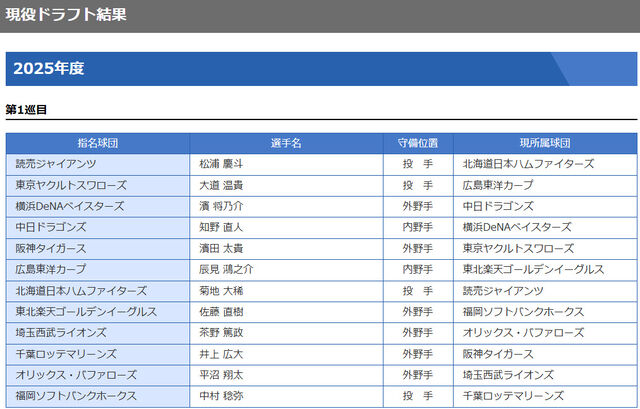
Task: Select player name "濱 将乃介"
Action: point(221,206)
